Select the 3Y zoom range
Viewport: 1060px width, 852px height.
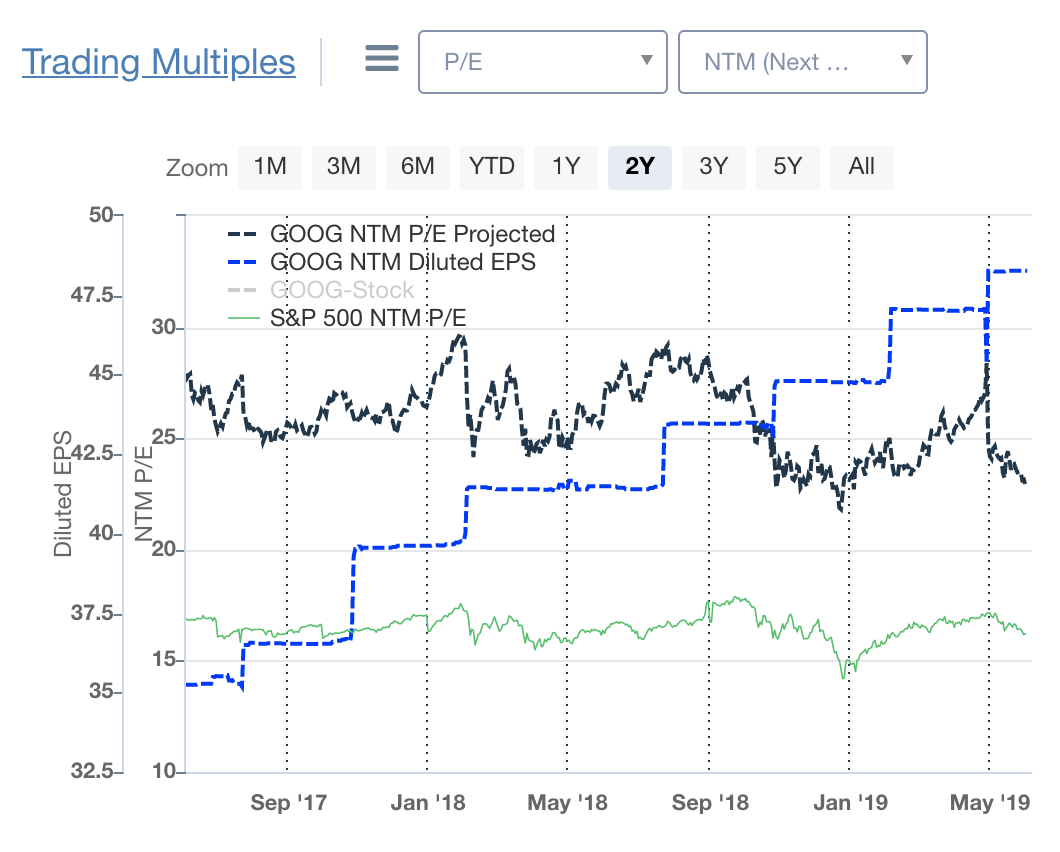click(x=714, y=167)
